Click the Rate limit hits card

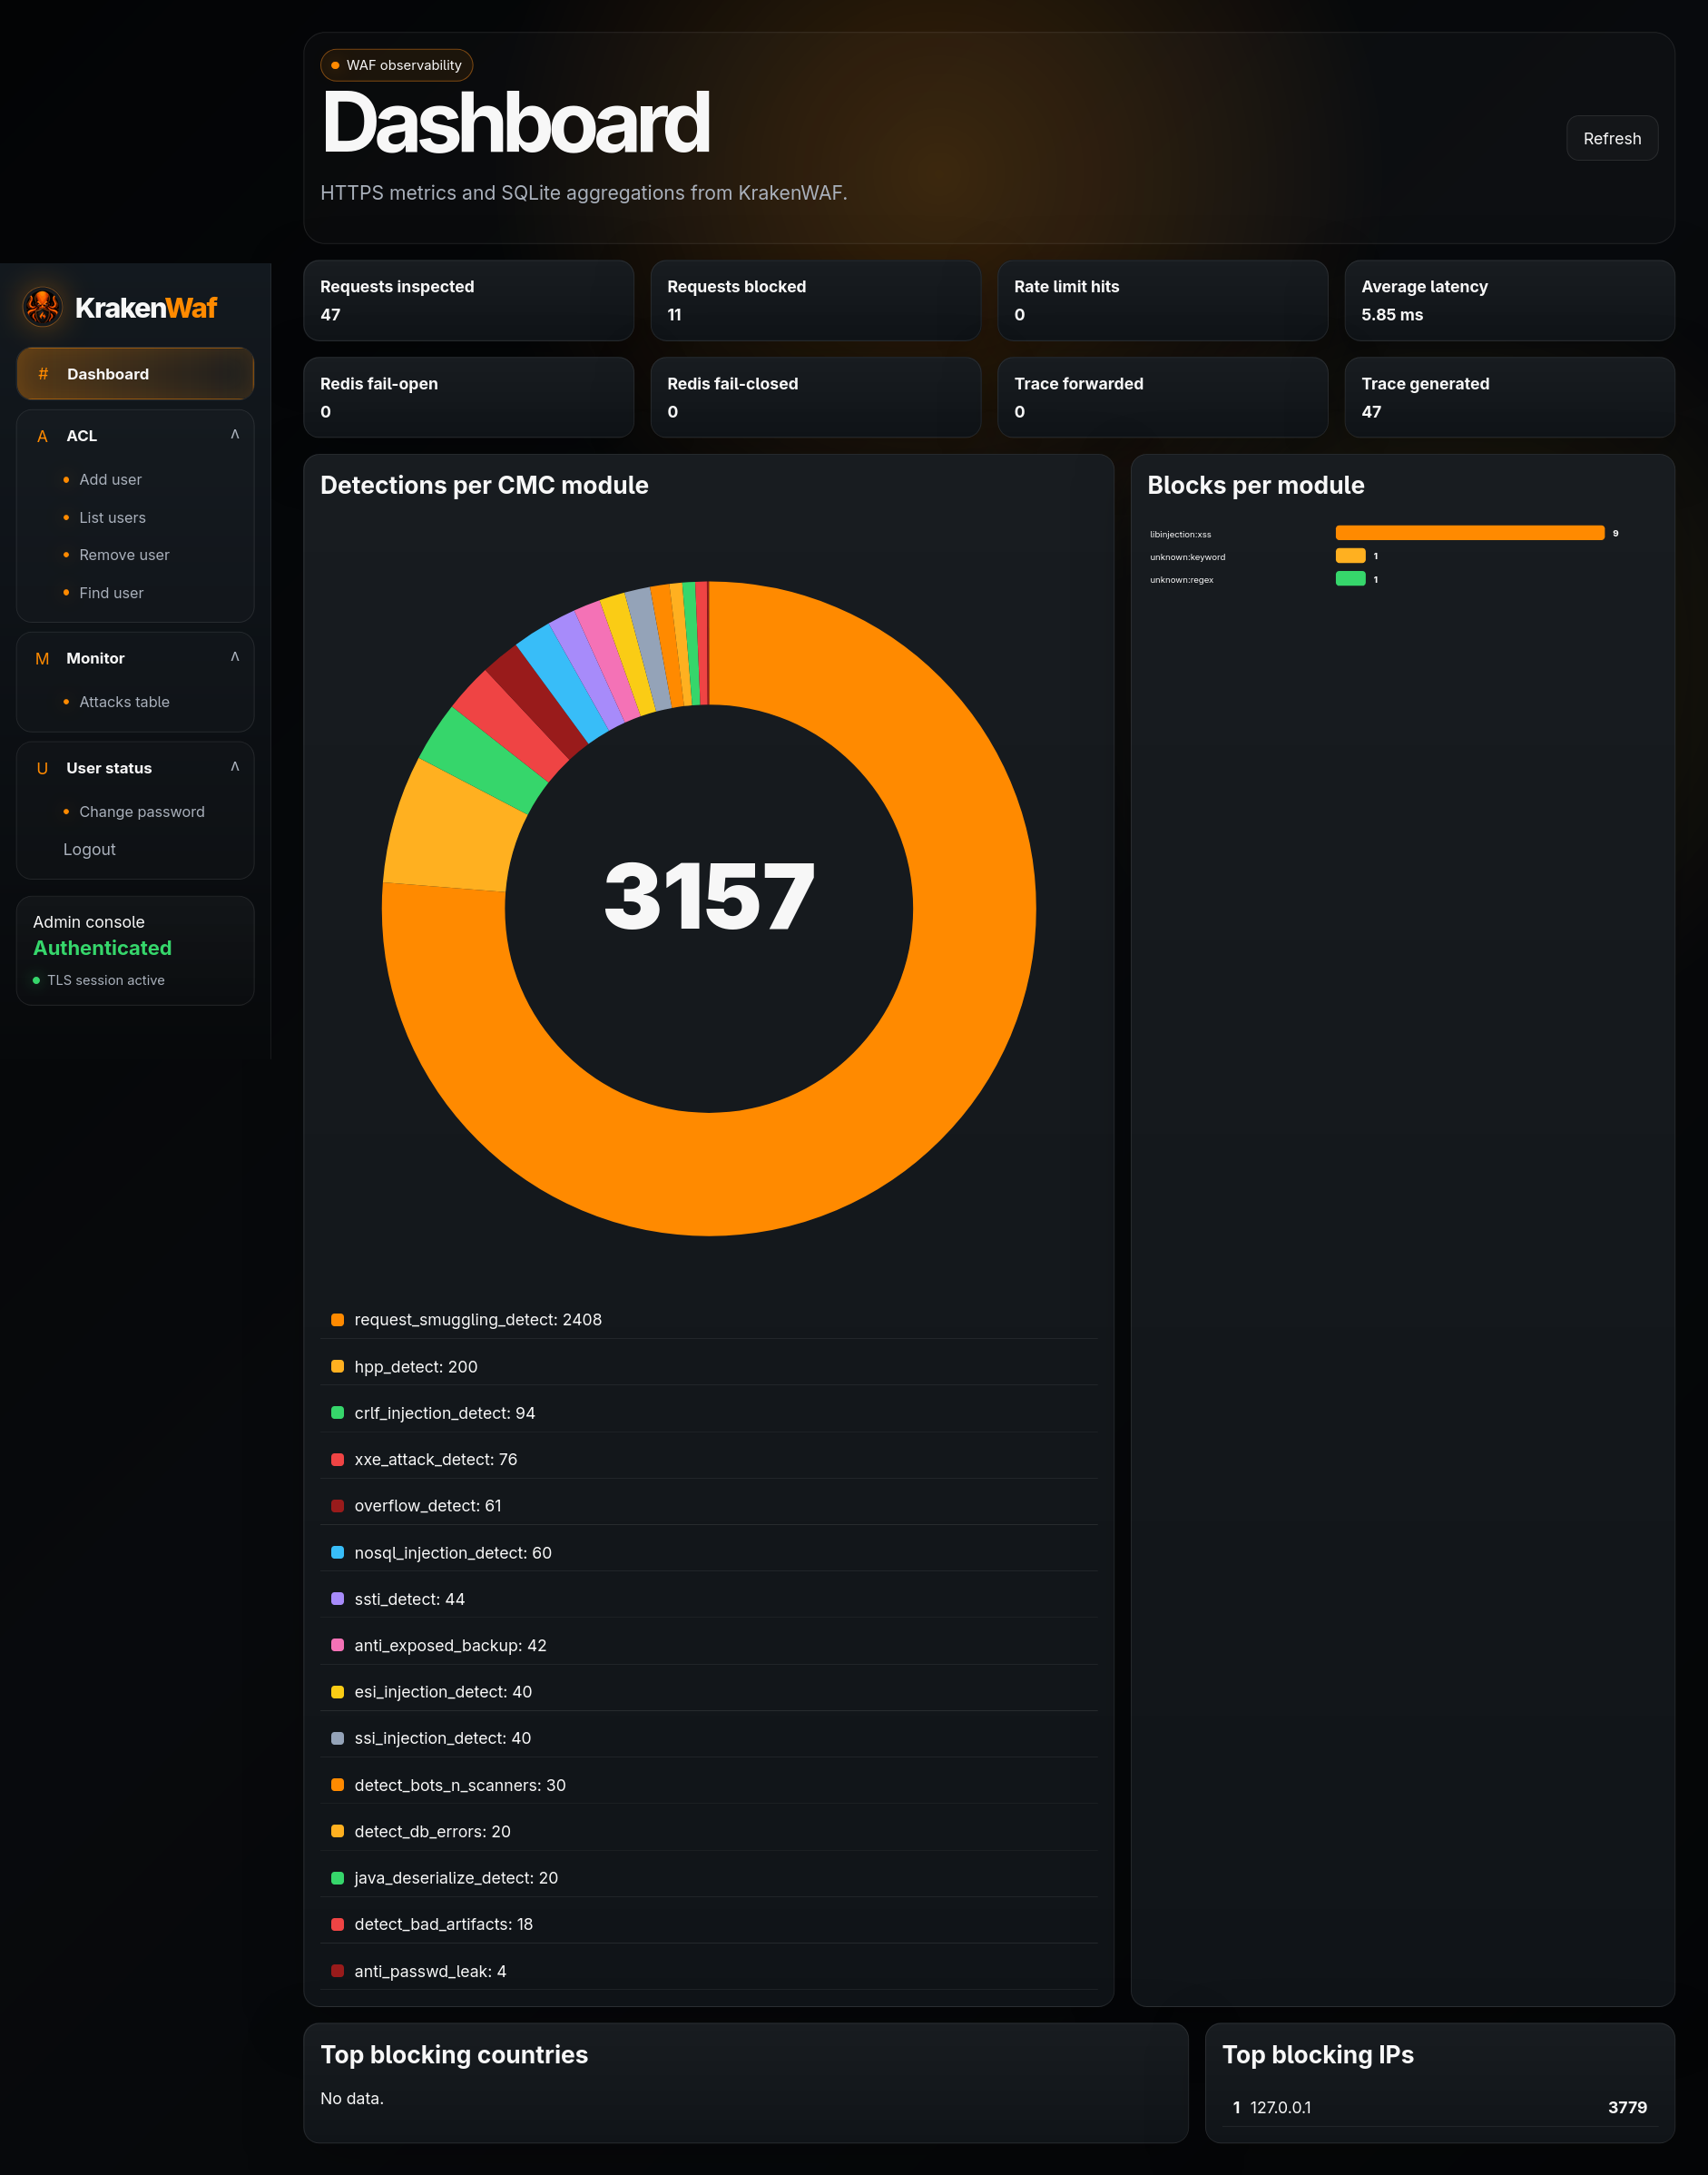(1163, 301)
